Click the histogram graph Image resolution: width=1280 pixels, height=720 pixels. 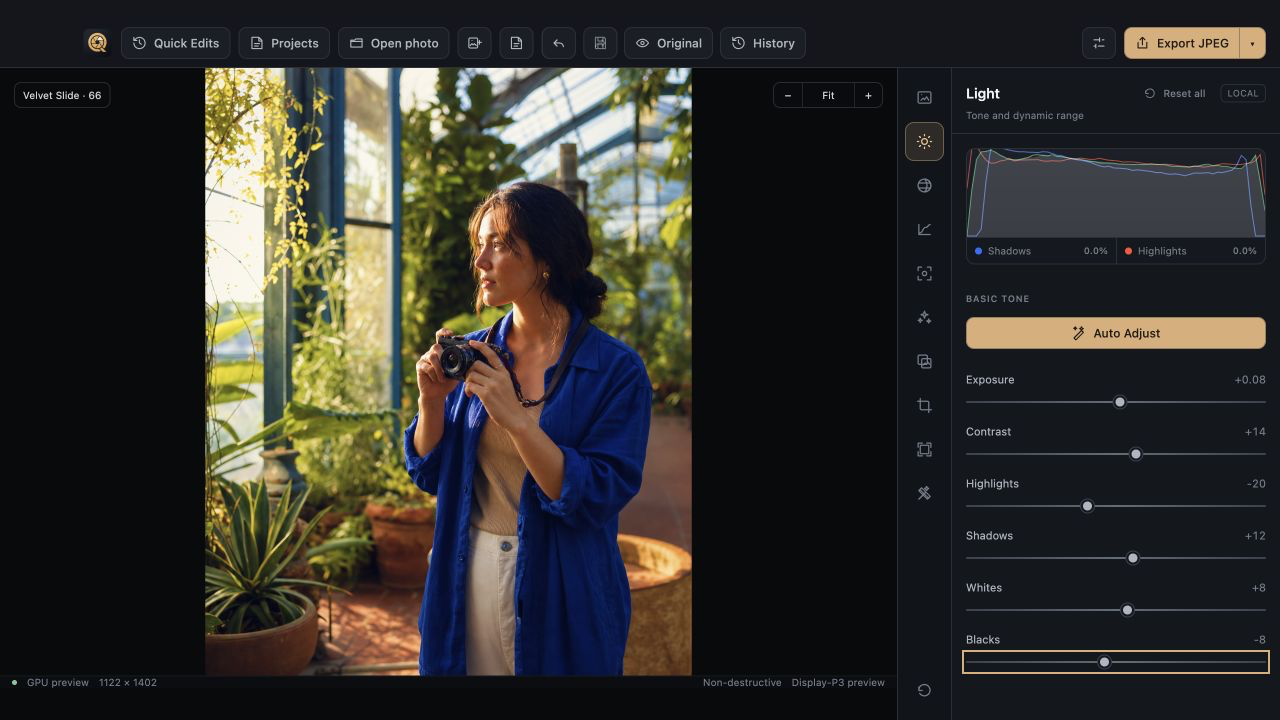[1116, 193]
